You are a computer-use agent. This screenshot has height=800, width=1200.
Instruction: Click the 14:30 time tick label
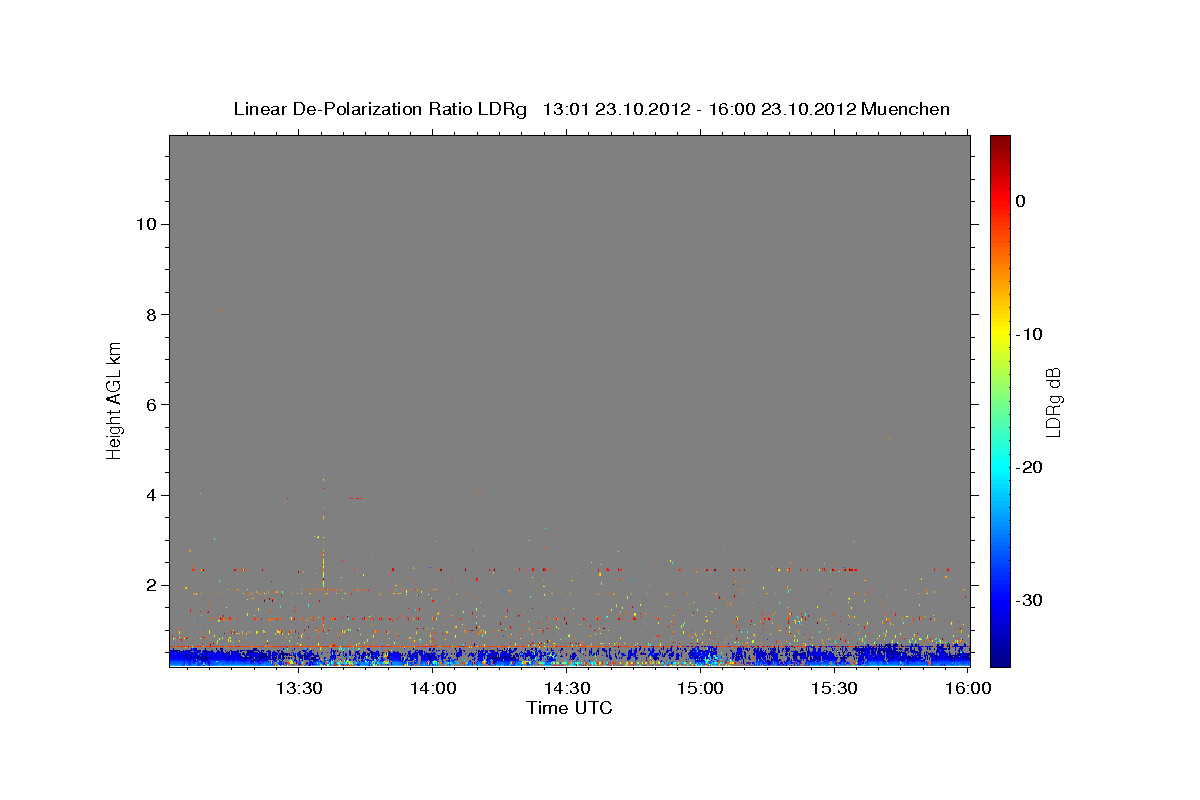(x=567, y=689)
